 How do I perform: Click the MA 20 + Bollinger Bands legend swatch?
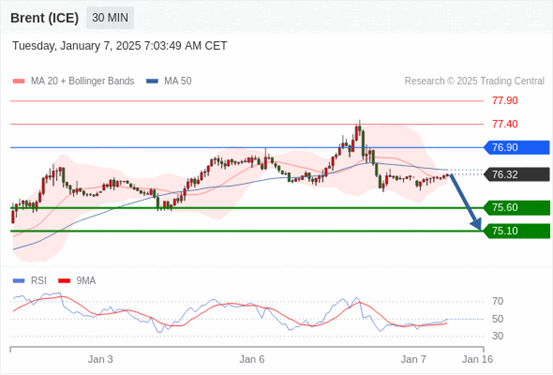click(x=19, y=81)
